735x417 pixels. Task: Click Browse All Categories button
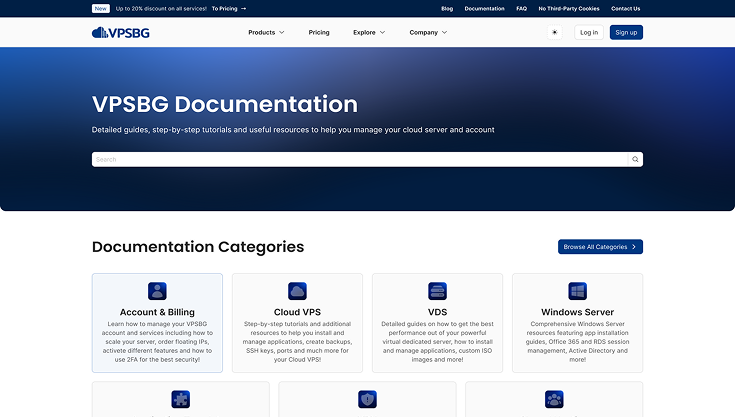click(x=600, y=247)
